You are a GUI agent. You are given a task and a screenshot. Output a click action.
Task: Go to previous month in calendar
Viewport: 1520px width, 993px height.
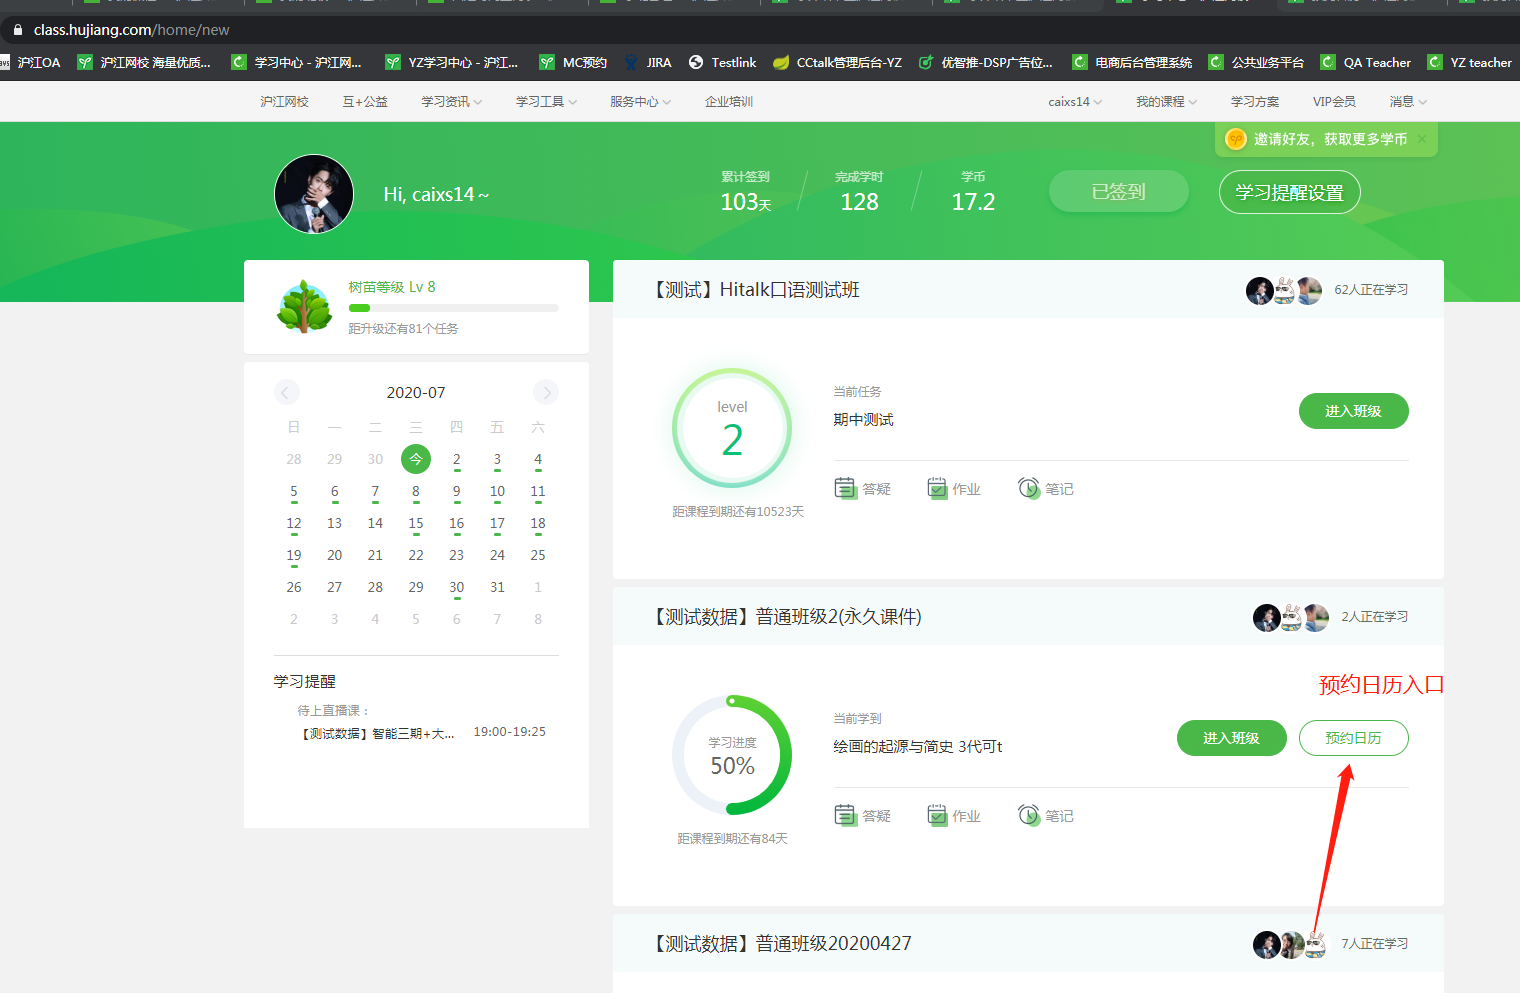[286, 392]
